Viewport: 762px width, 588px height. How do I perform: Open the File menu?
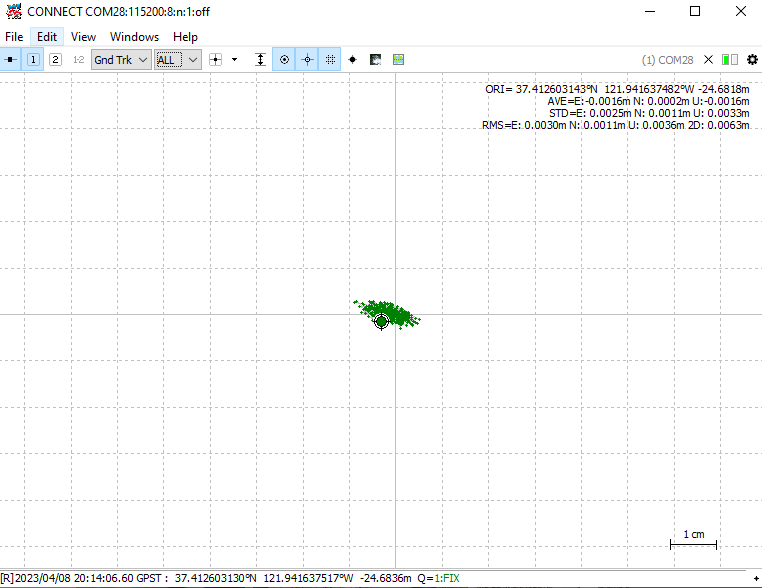click(x=14, y=37)
